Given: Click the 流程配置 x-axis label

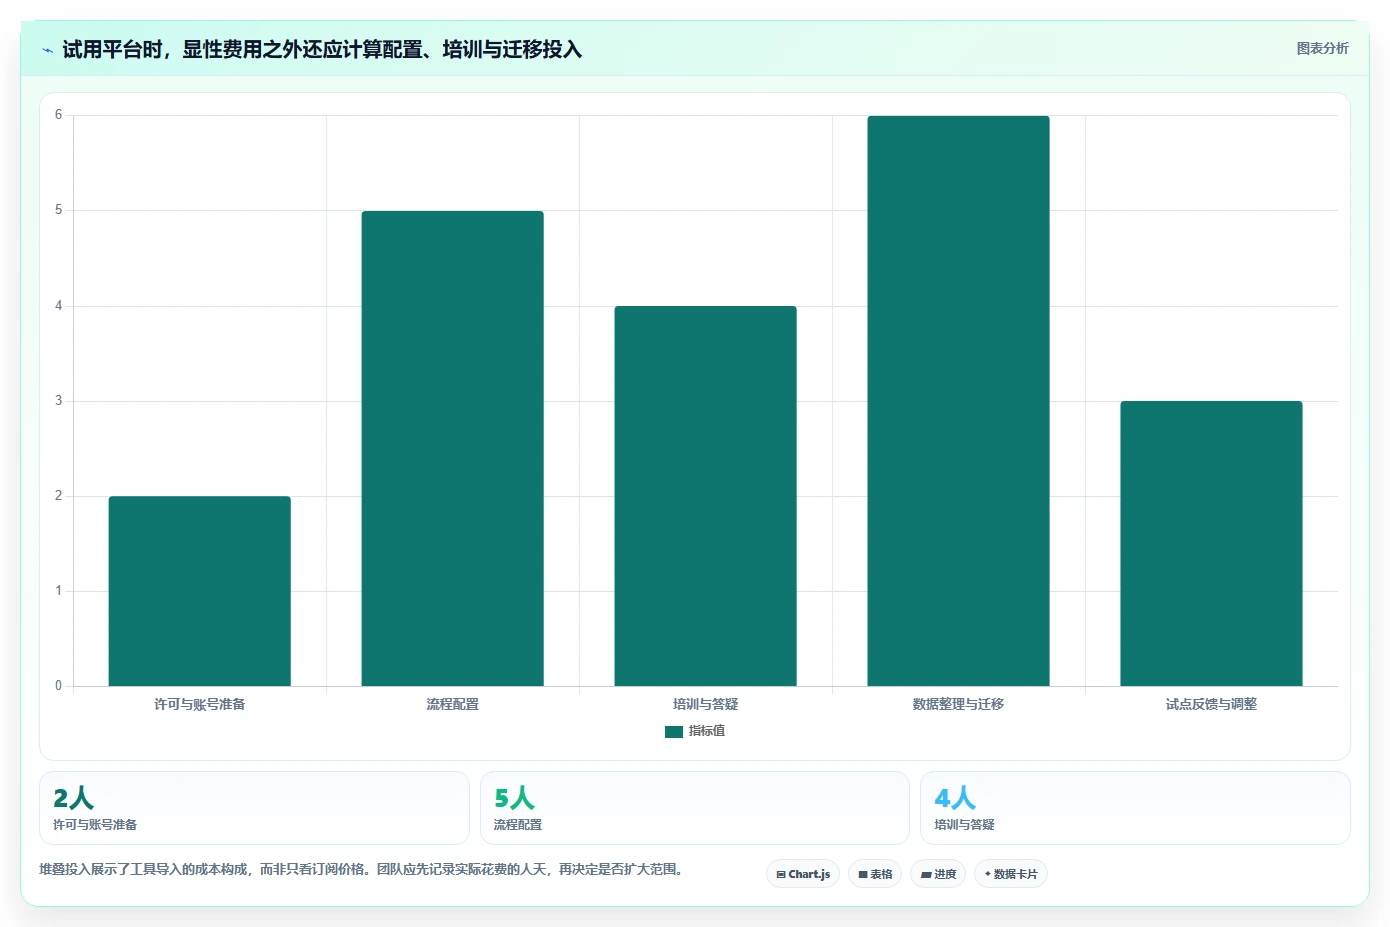Looking at the screenshot, I should pyautogui.click(x=453, y=704).
